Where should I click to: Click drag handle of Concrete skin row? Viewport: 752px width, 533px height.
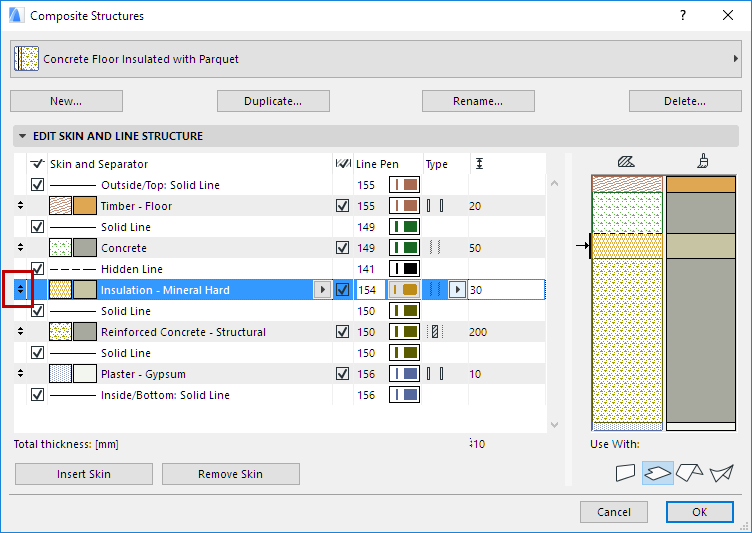coord(20,248)
